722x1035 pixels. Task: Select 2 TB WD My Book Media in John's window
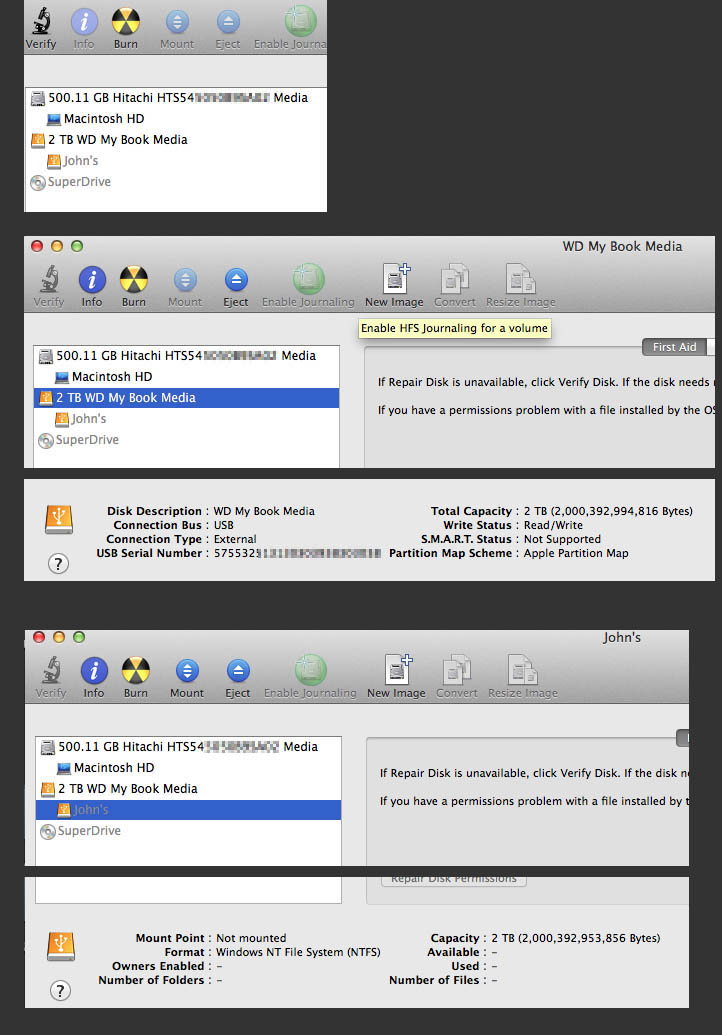coord(188,789)
